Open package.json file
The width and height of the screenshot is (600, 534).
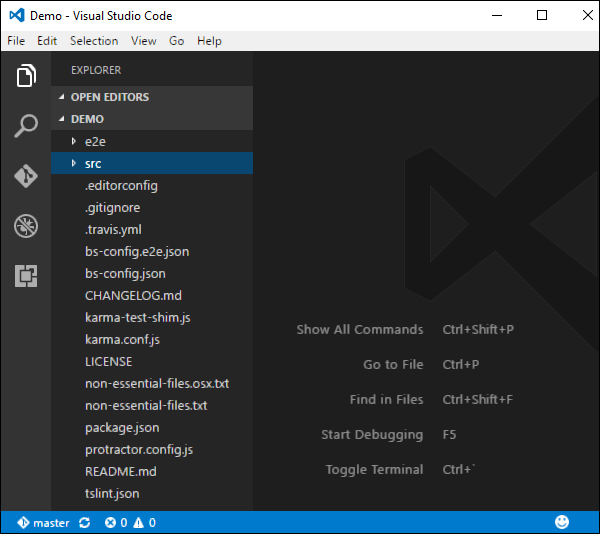pyautogui.click(x=123, y=427)
